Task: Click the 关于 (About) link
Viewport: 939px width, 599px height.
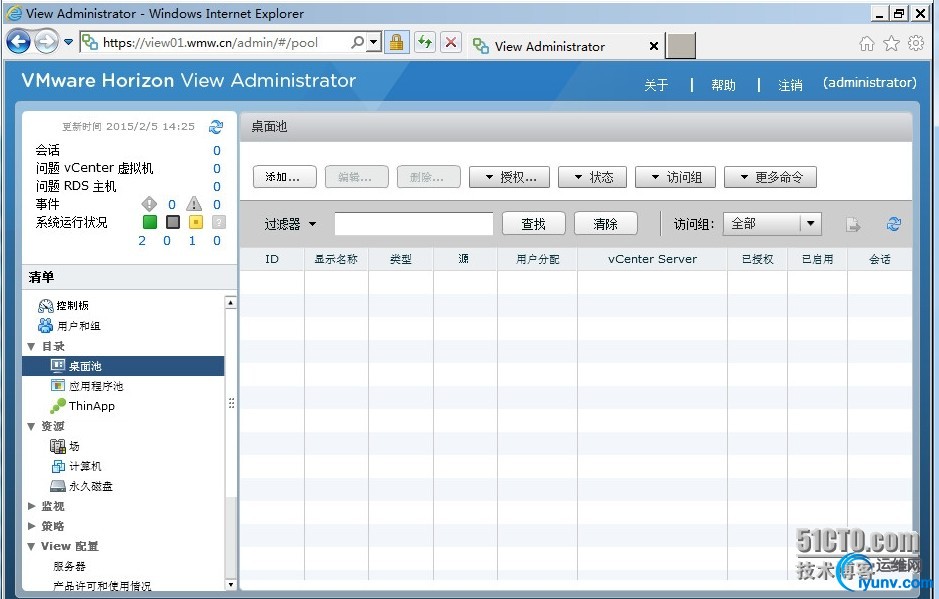Action: (656, 85)
